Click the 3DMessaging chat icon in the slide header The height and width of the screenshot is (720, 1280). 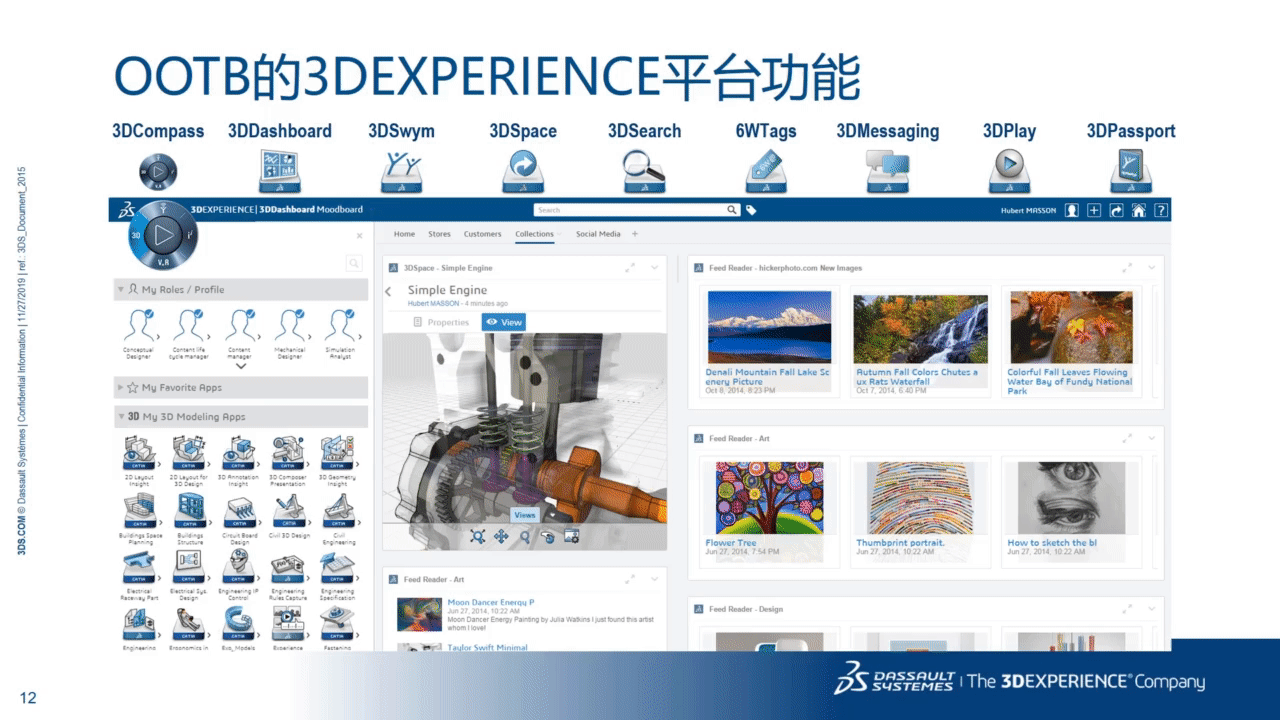pyautogui.click(x=887, y=171)
